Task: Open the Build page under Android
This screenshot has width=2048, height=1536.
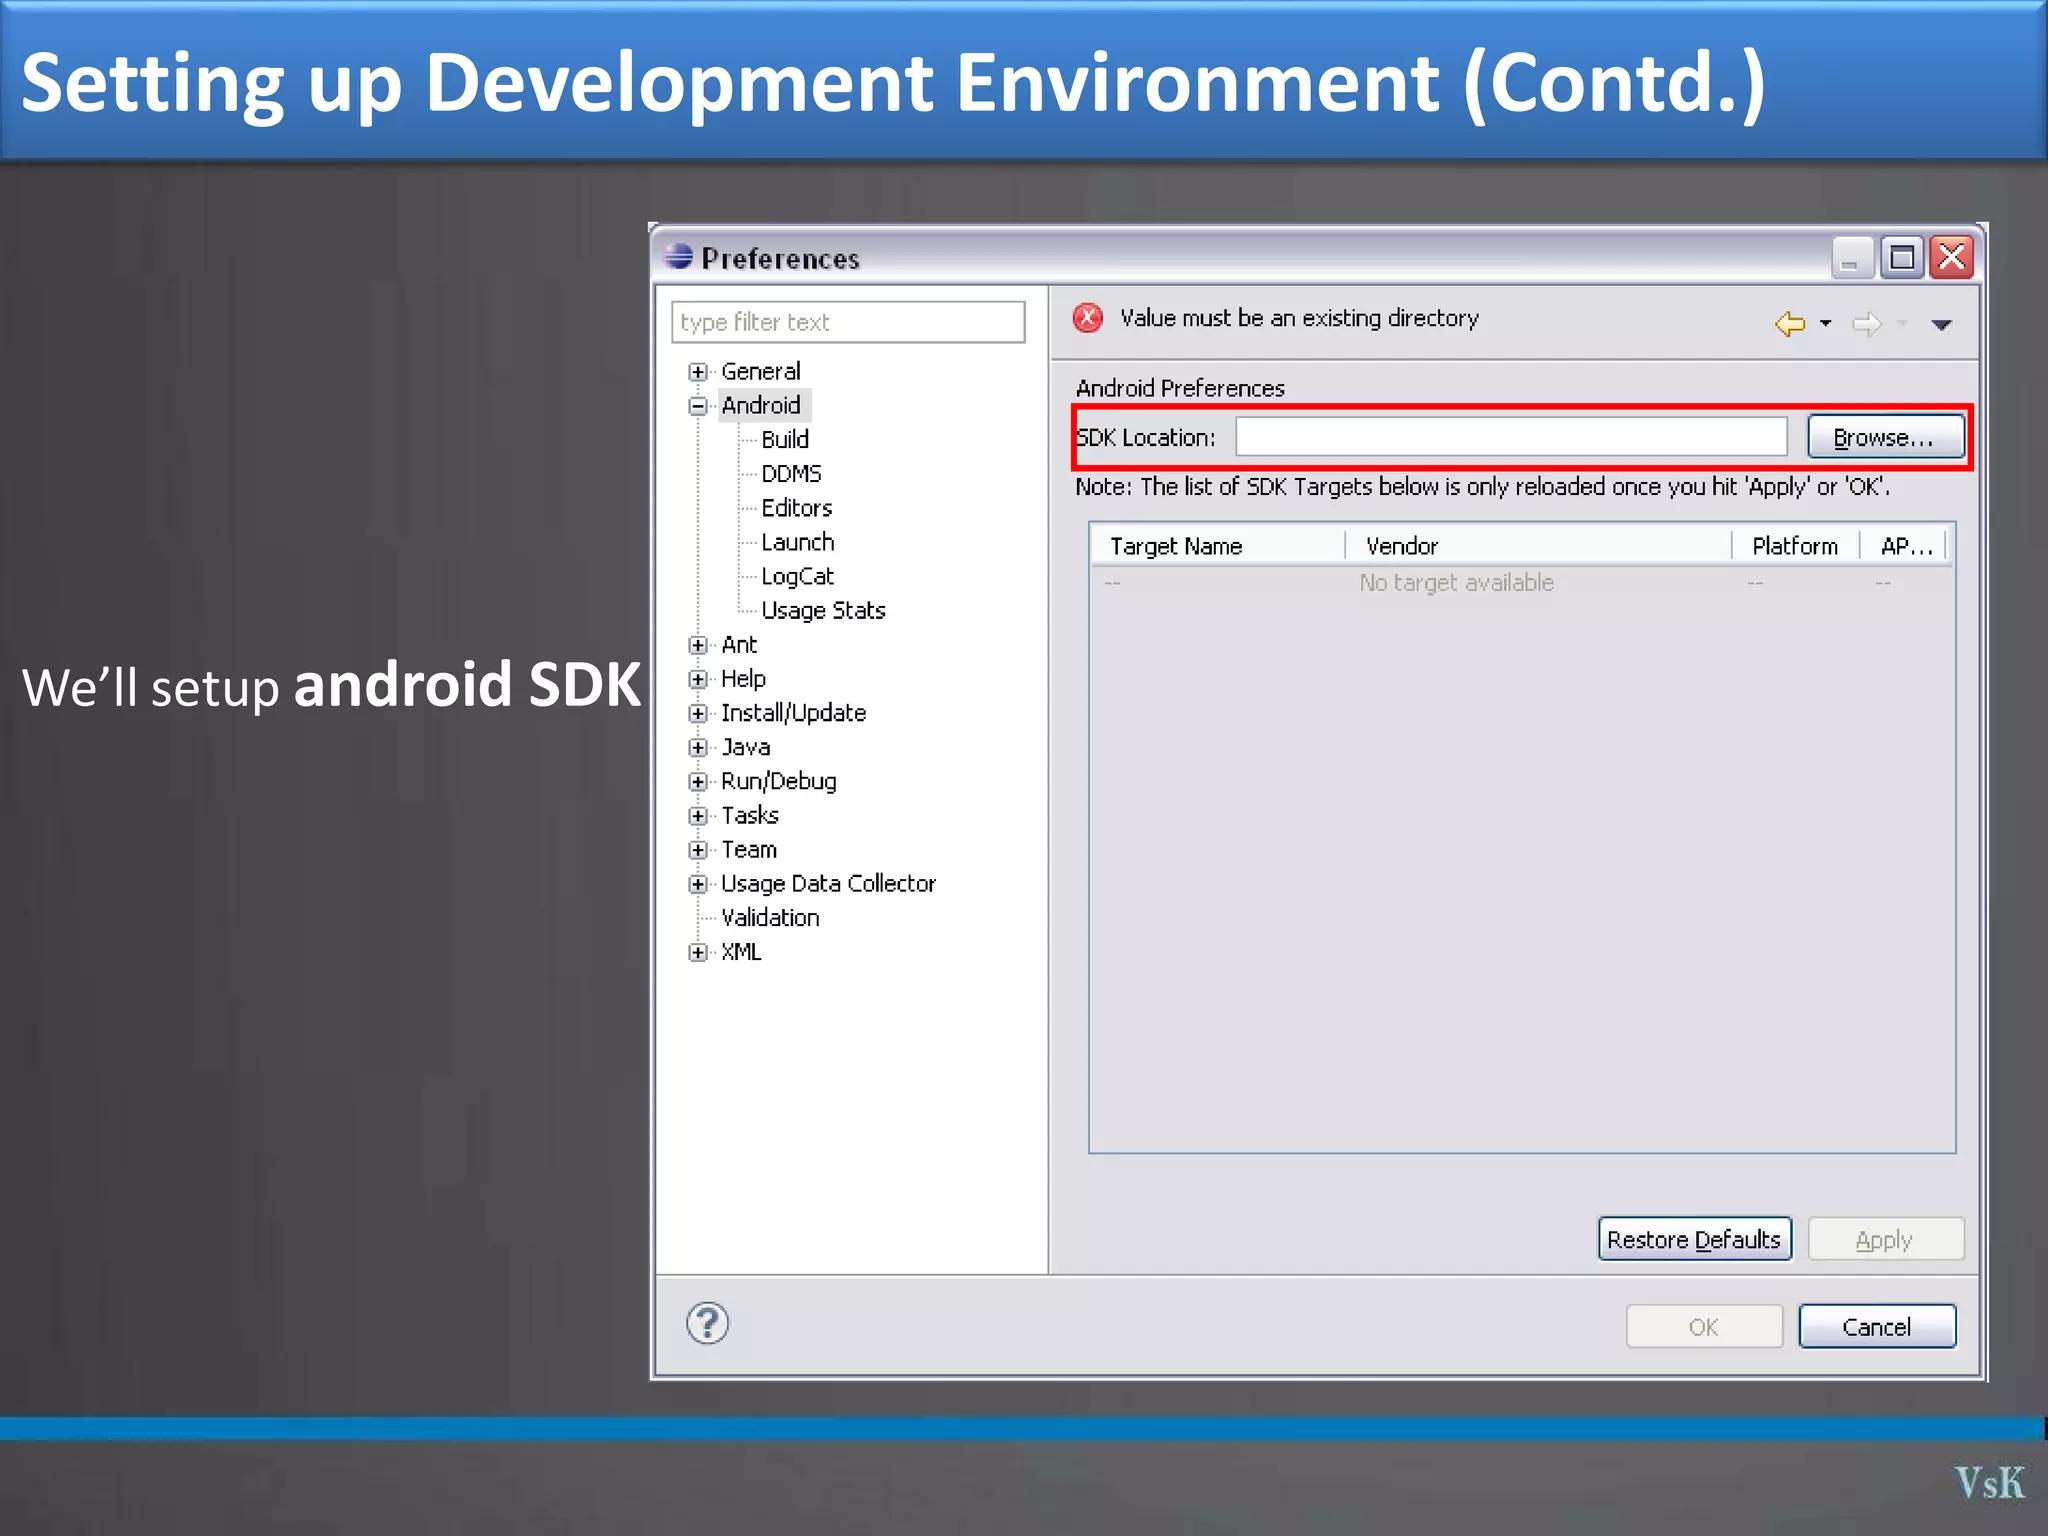Action: click(x=785, y=439)
